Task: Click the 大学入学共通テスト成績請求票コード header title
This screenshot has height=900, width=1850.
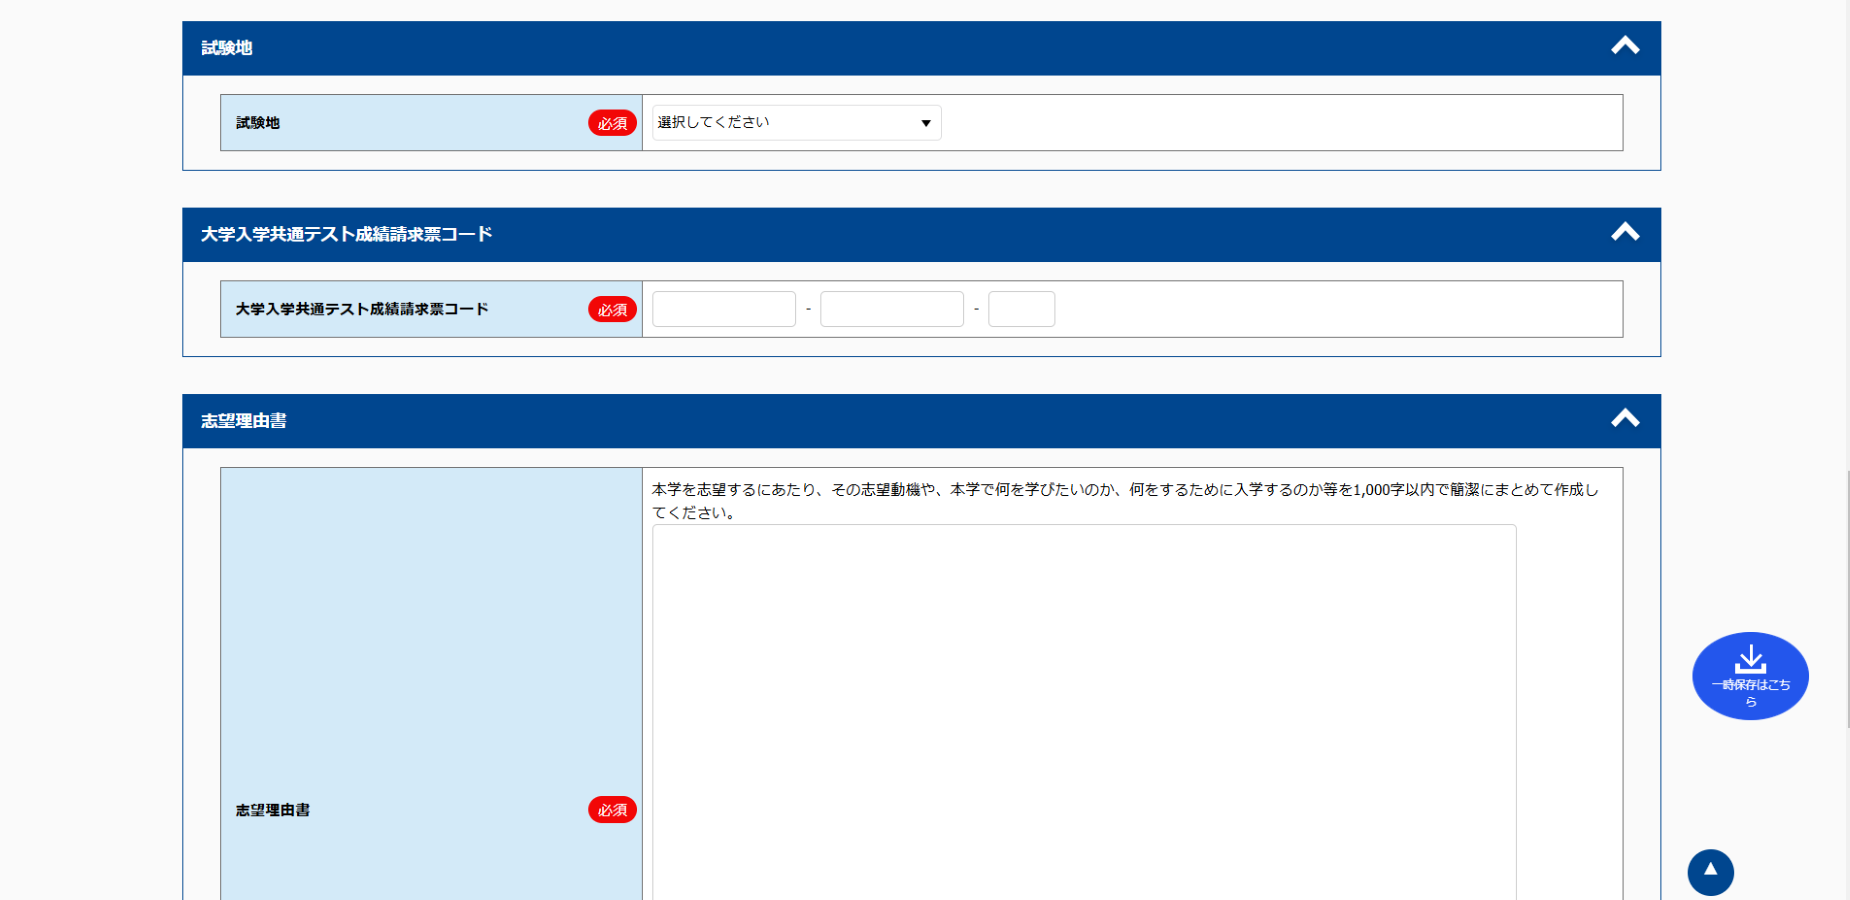Action: tap(346, 234)
